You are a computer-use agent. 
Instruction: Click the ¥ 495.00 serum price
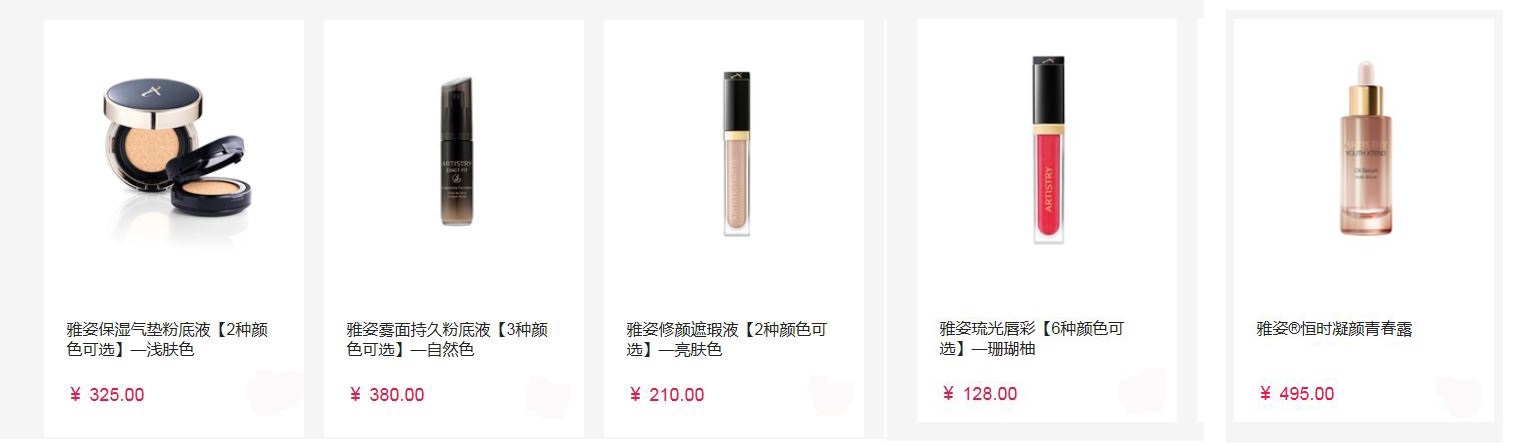[x=1296, y=394]
